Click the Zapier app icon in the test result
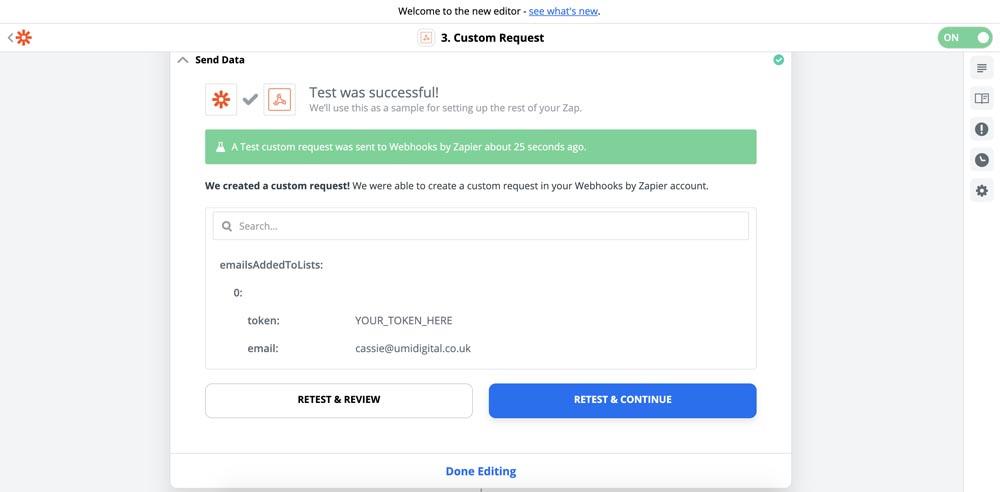Viewport: 1000px width, 492px height. (x=221, y=99)
